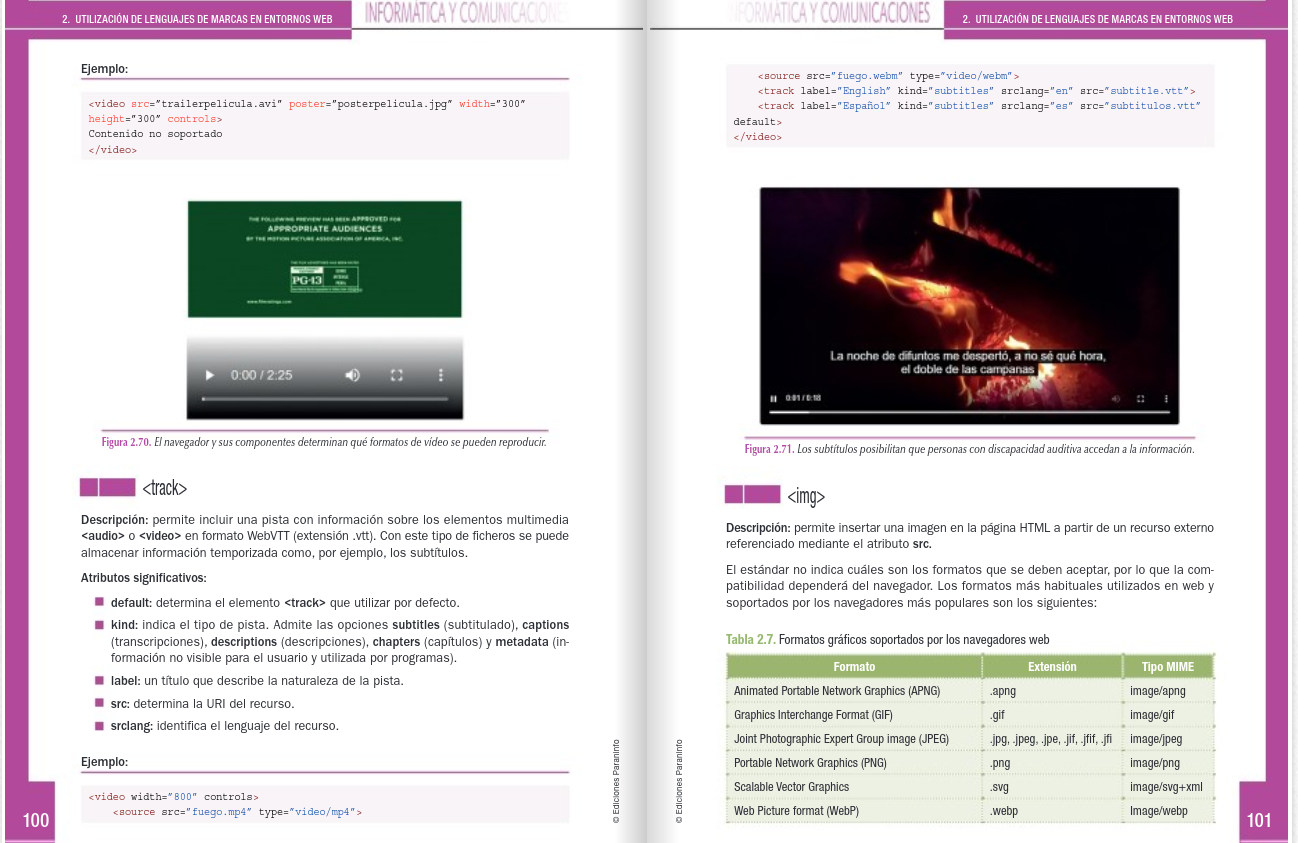Click the square bullet beside the 'kind:' attribute

[x=99, y=623]
